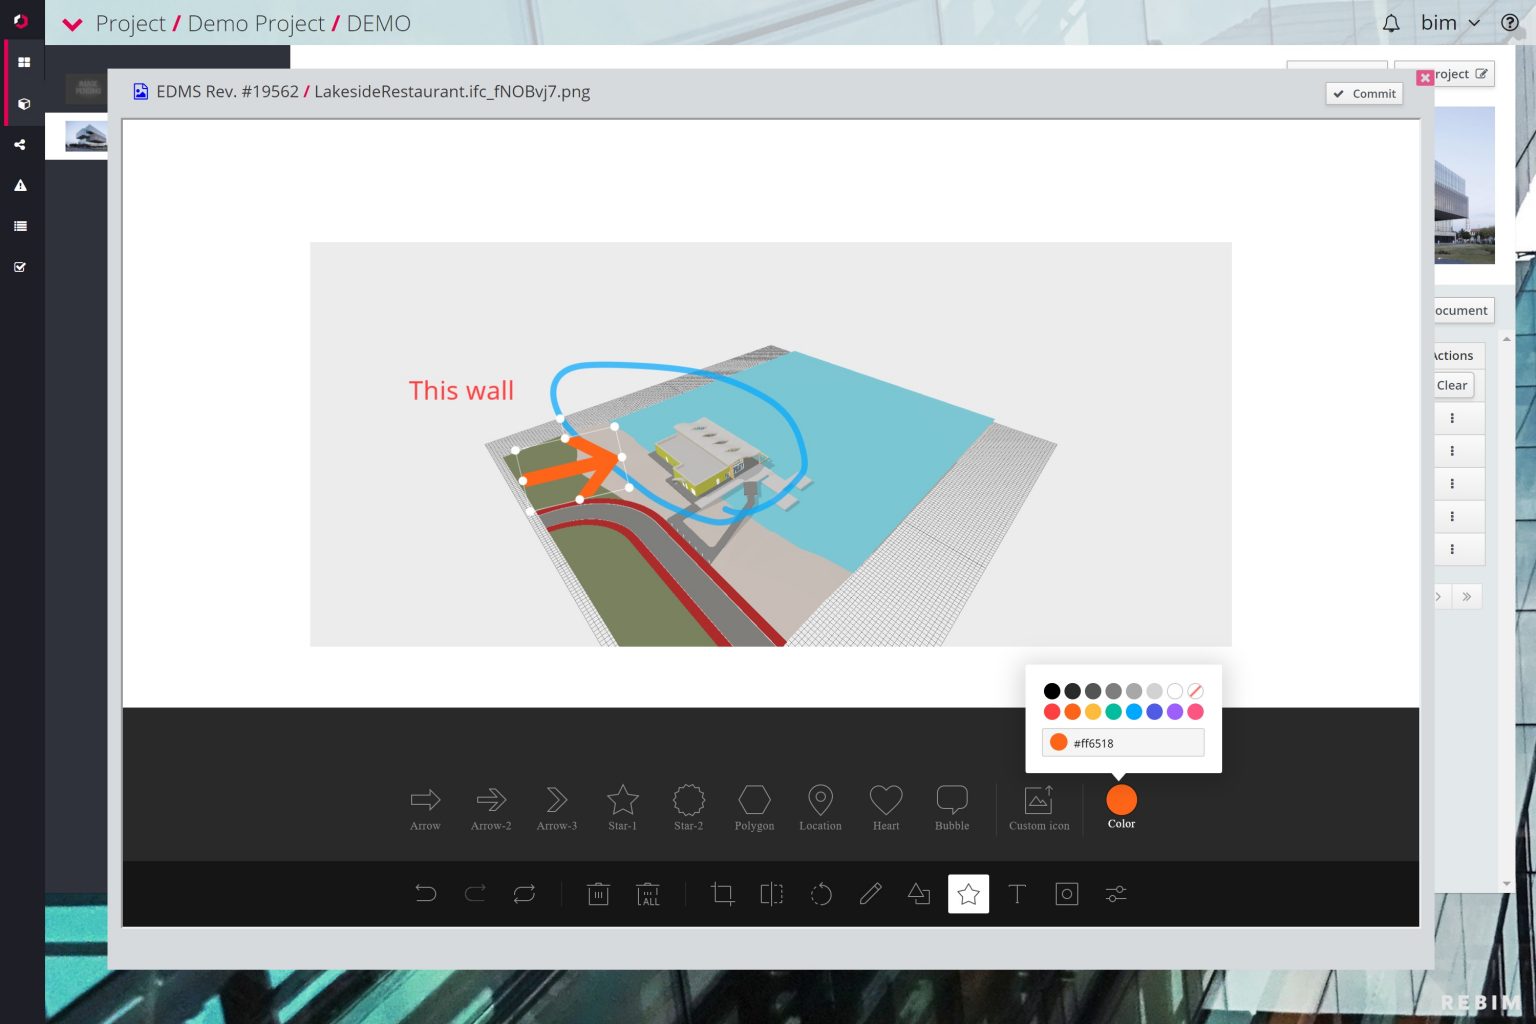Screen dimensions: 1536x1024
Task: Click the Clear button in Actions
Action: coord(1452,385)
